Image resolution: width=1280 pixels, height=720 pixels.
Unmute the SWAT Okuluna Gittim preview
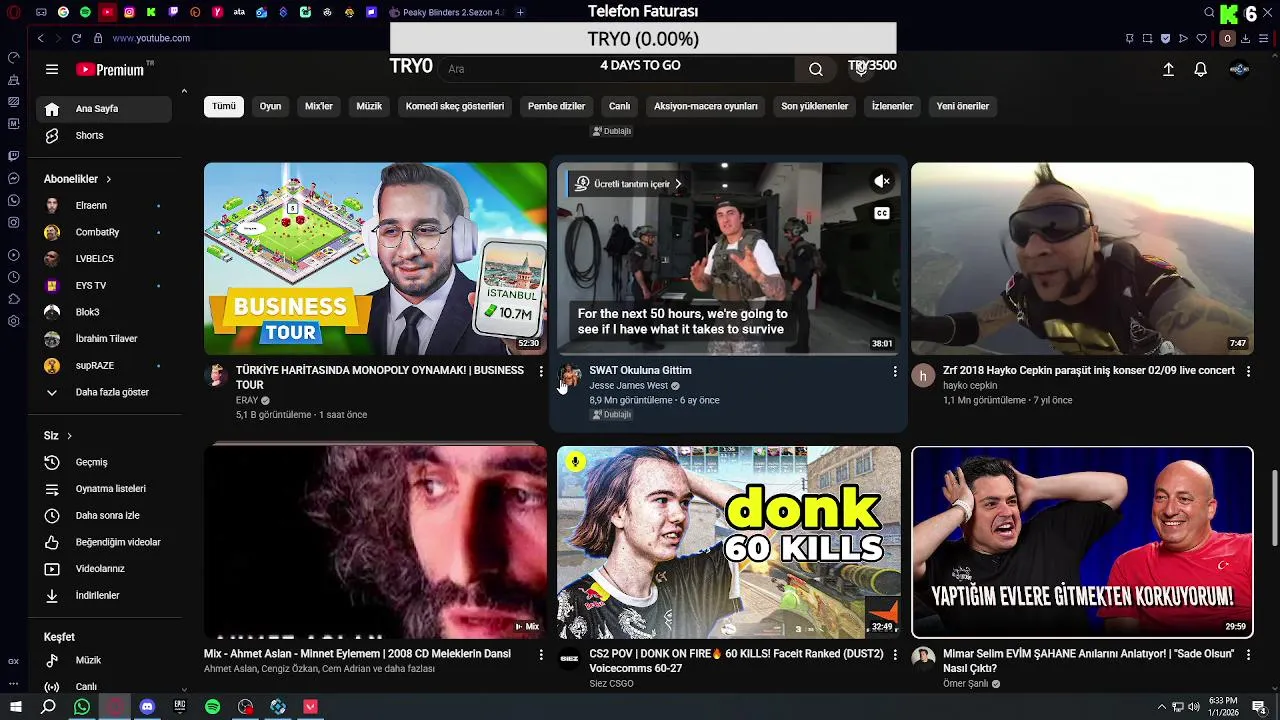881,182
